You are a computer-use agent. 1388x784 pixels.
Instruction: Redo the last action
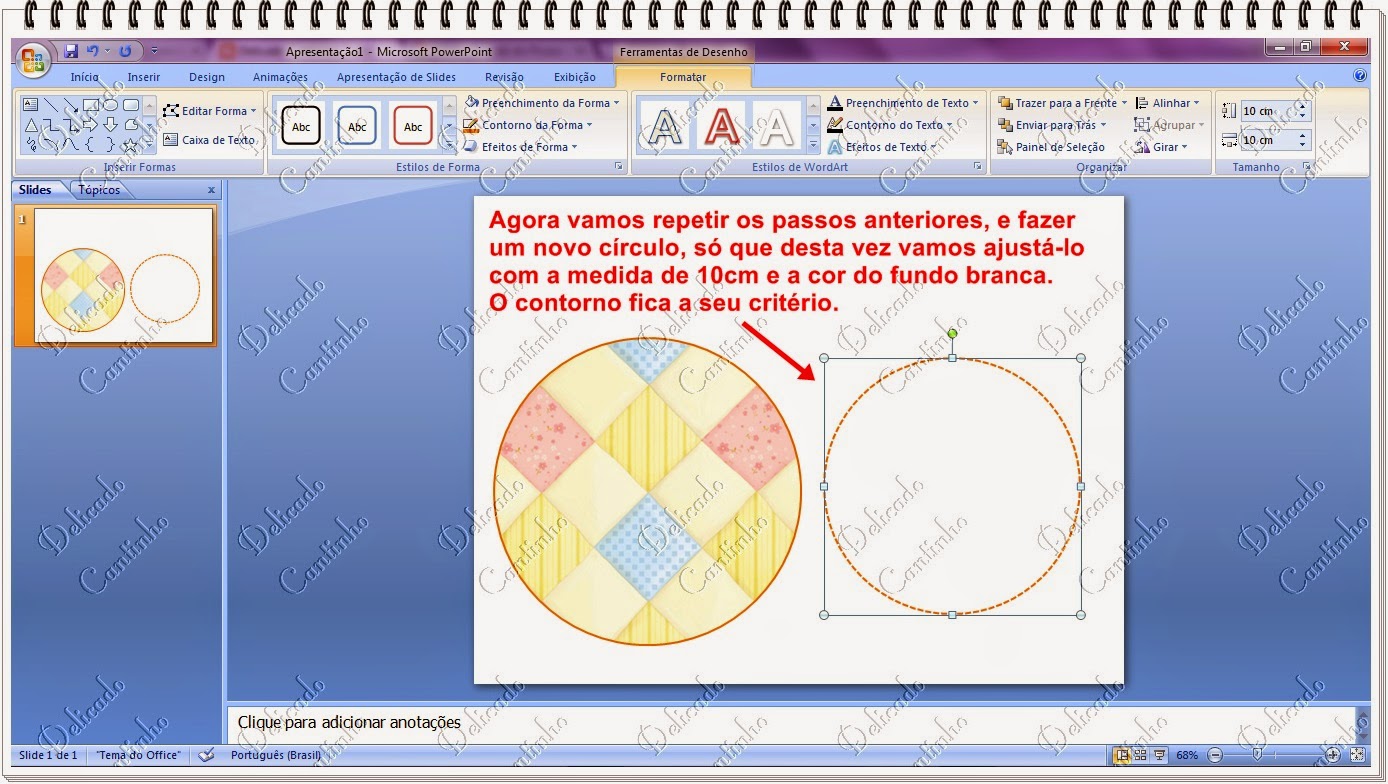pos(125,51)
